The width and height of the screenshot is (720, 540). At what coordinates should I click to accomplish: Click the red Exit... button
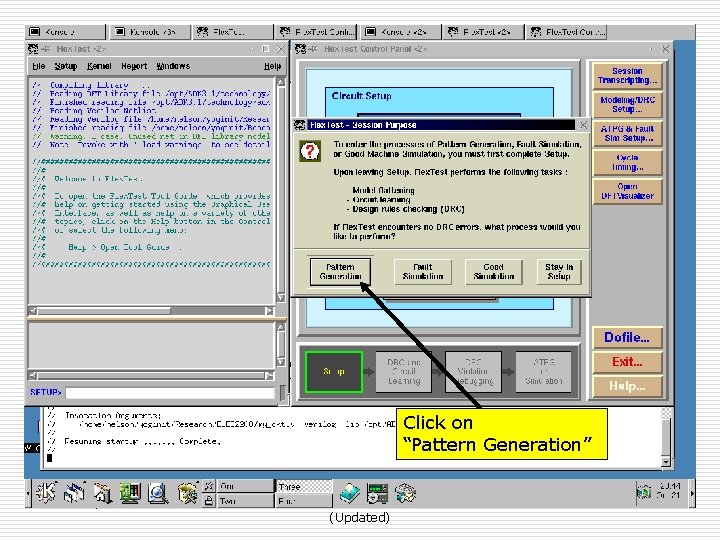click(627, 362)
